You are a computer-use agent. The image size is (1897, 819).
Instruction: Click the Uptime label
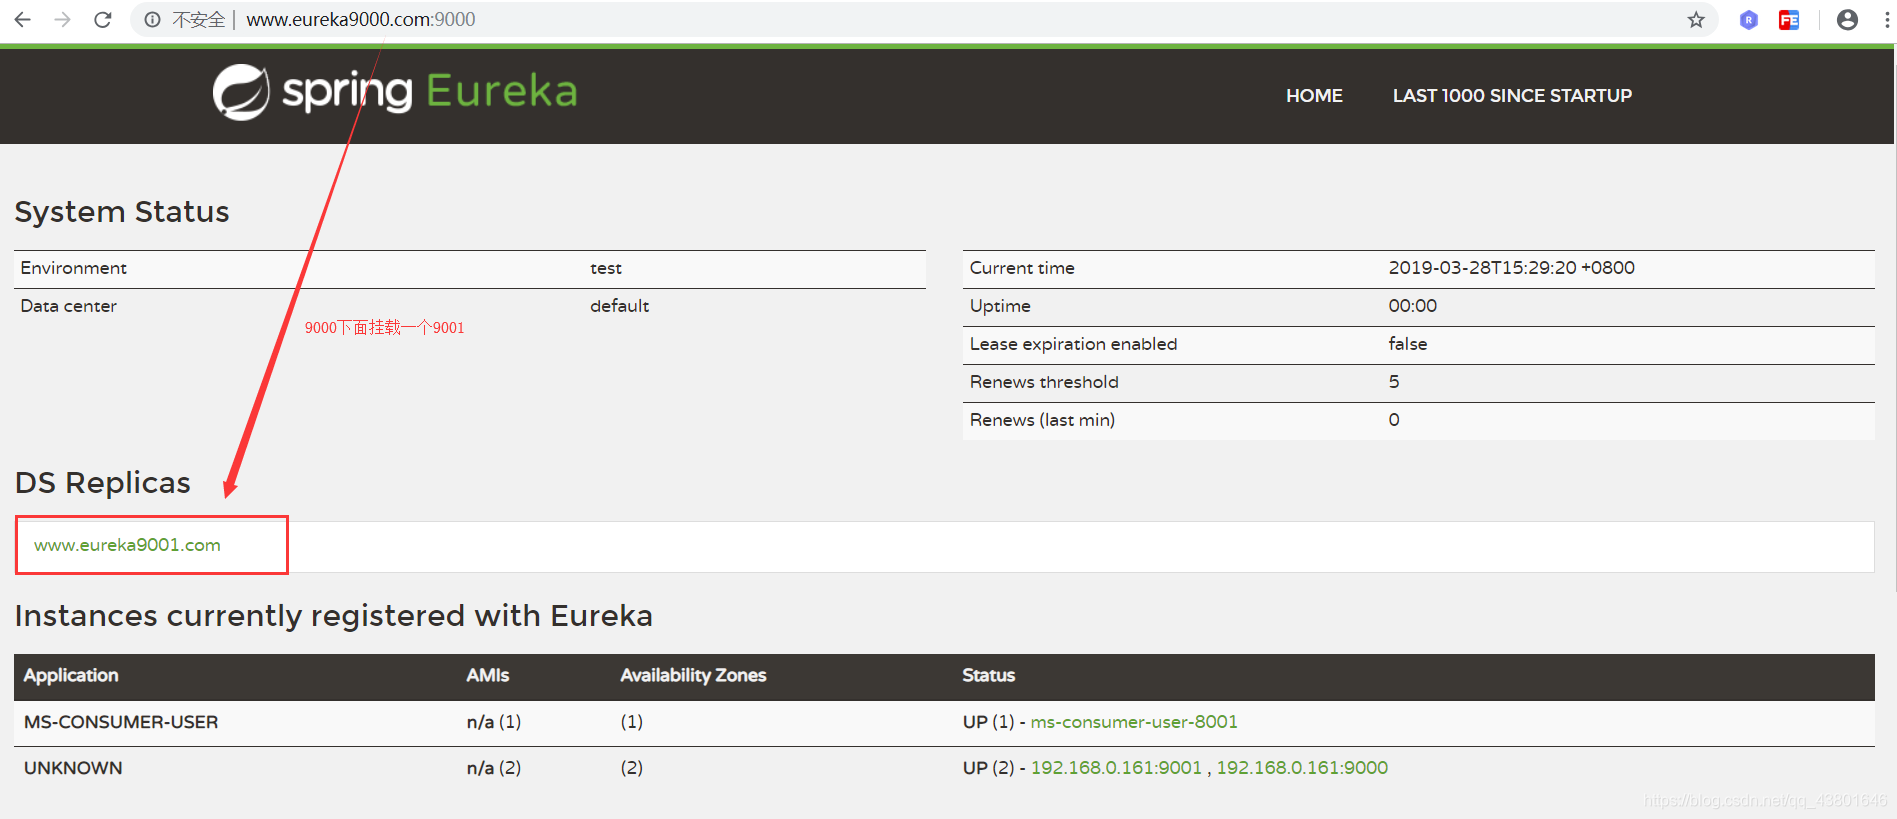coord(1000,306)
